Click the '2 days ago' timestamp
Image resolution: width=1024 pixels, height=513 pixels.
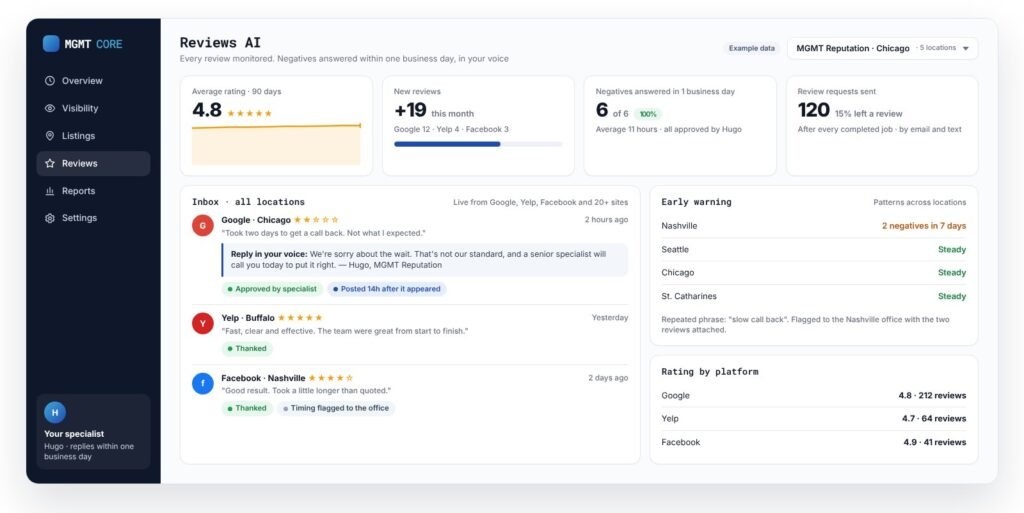[608, 378]
